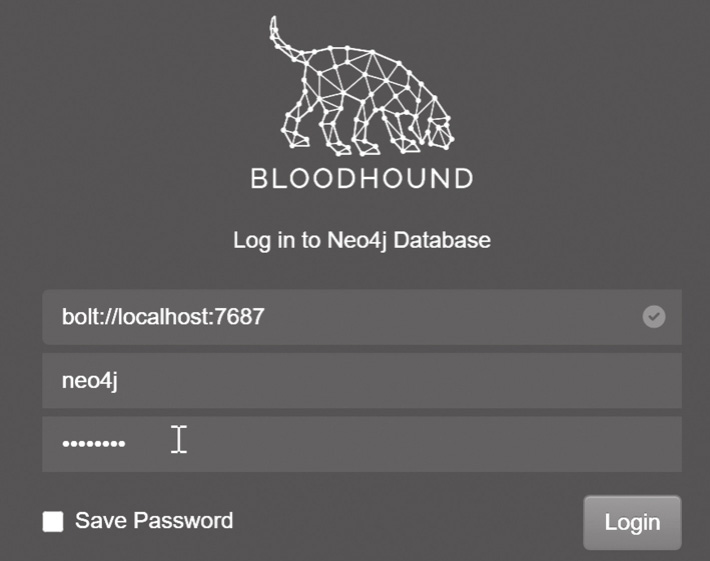Enable the Save Password checkbox
The image size is (710, 561).
pyautogui.click(x=53, y=522)
